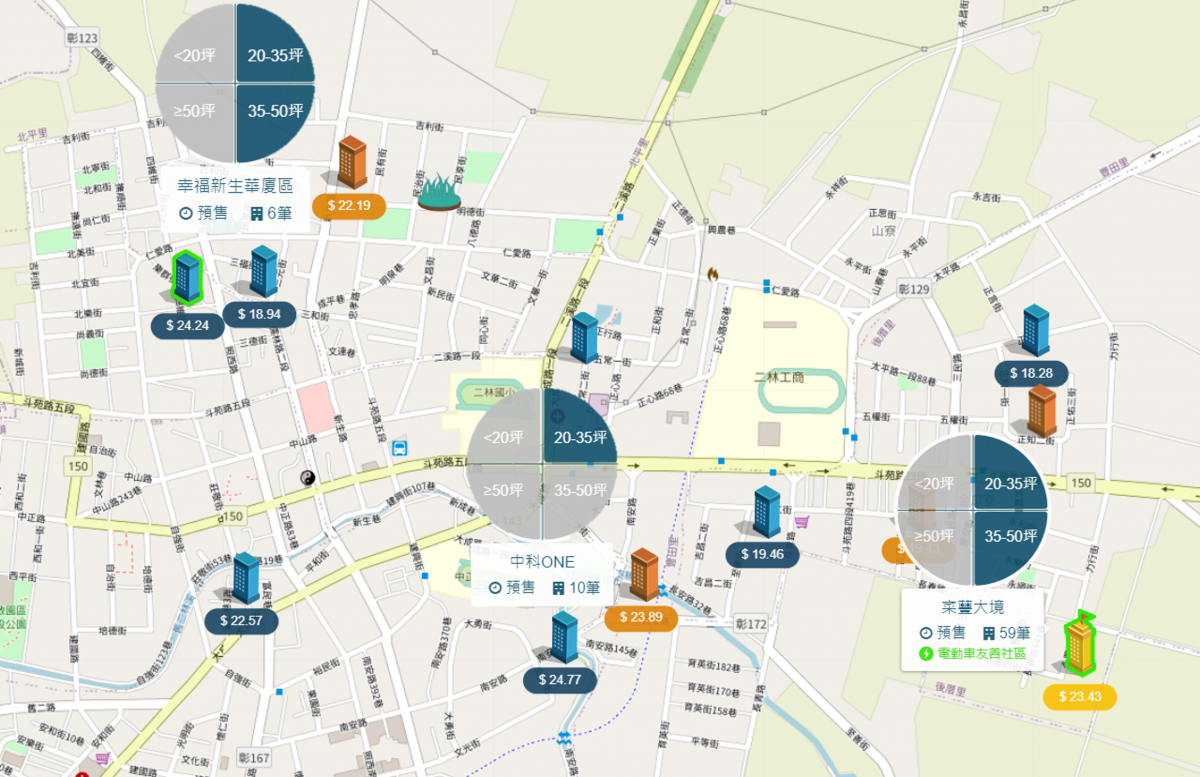Open the 幸福新生華廈區 project title

coord(235,187)
